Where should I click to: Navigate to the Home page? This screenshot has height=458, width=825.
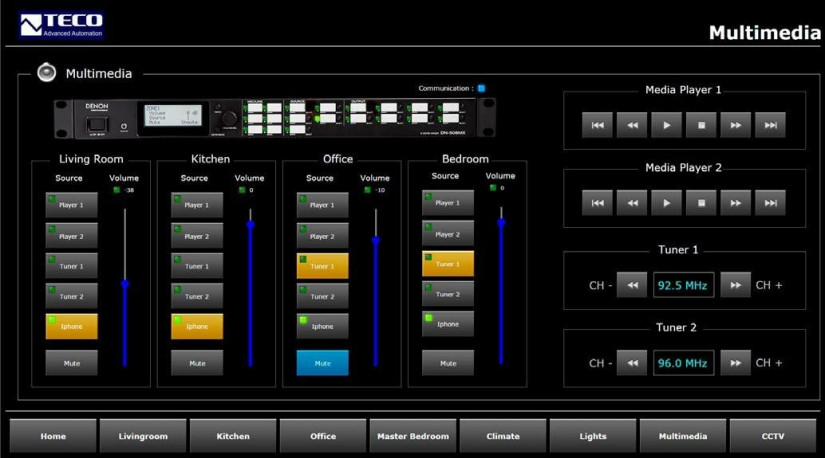coord(53,436)
